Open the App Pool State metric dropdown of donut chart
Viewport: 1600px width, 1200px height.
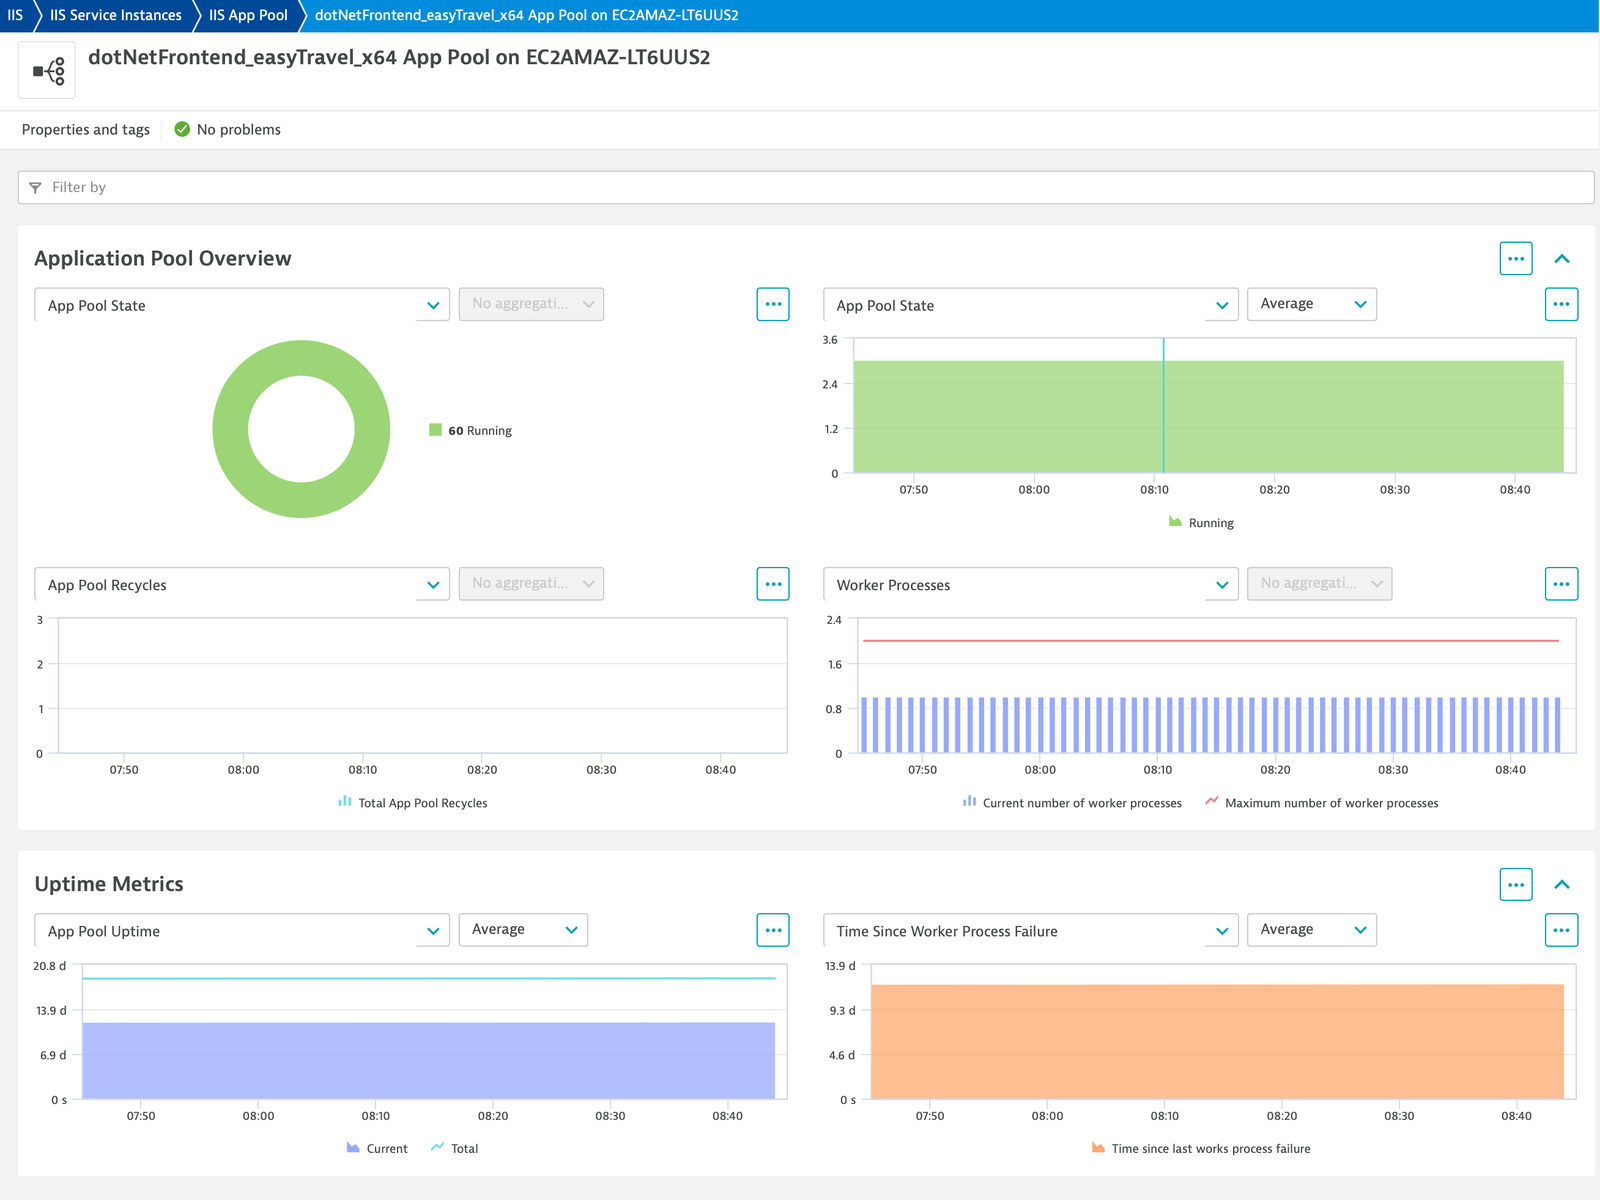(x=242, y=305)
